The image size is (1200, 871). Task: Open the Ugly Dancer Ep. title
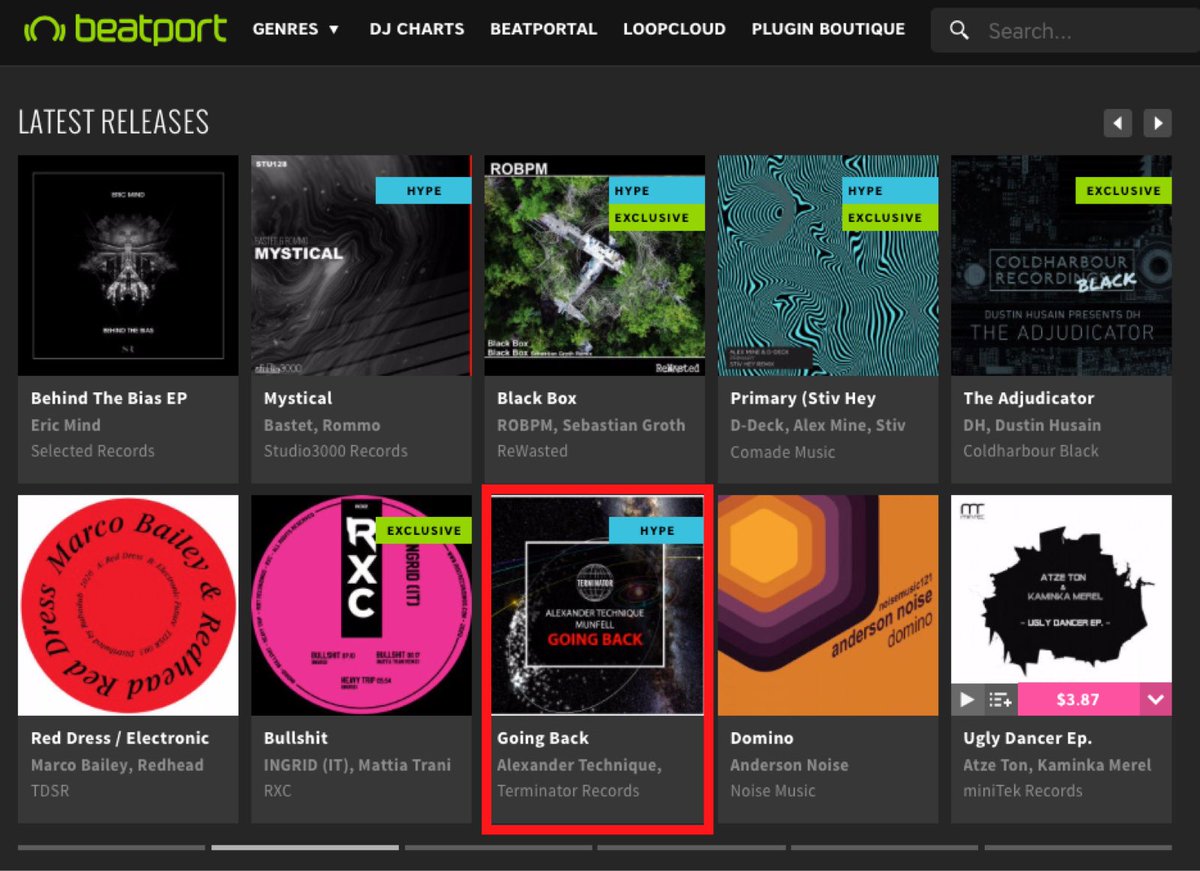(1027, 738)
